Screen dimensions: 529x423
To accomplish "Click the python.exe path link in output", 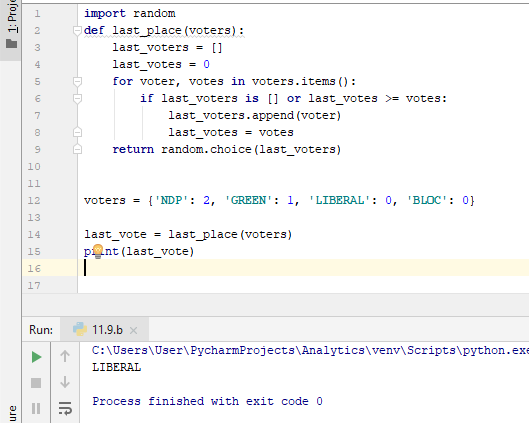I will (x=310, y=350).
